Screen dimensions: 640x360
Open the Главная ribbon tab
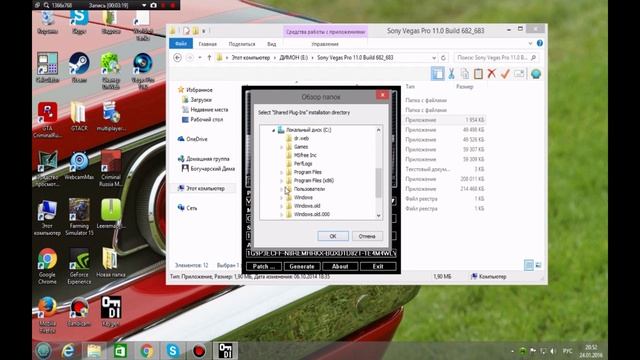pos(207,44)
